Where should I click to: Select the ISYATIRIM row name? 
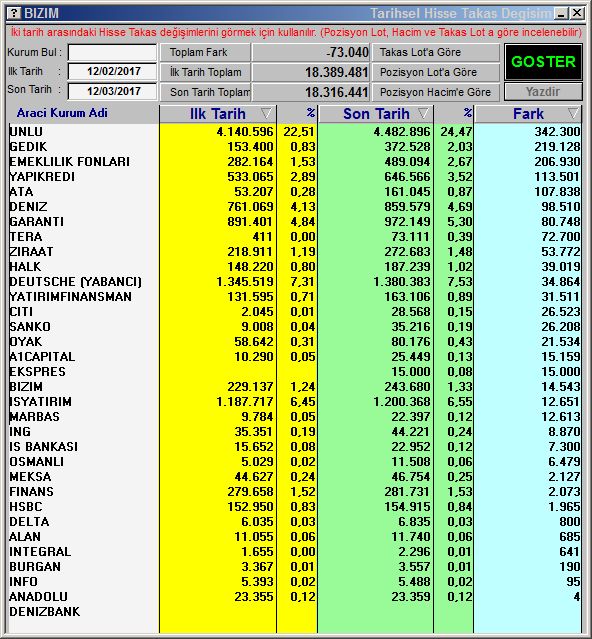[x=41, y=401]
